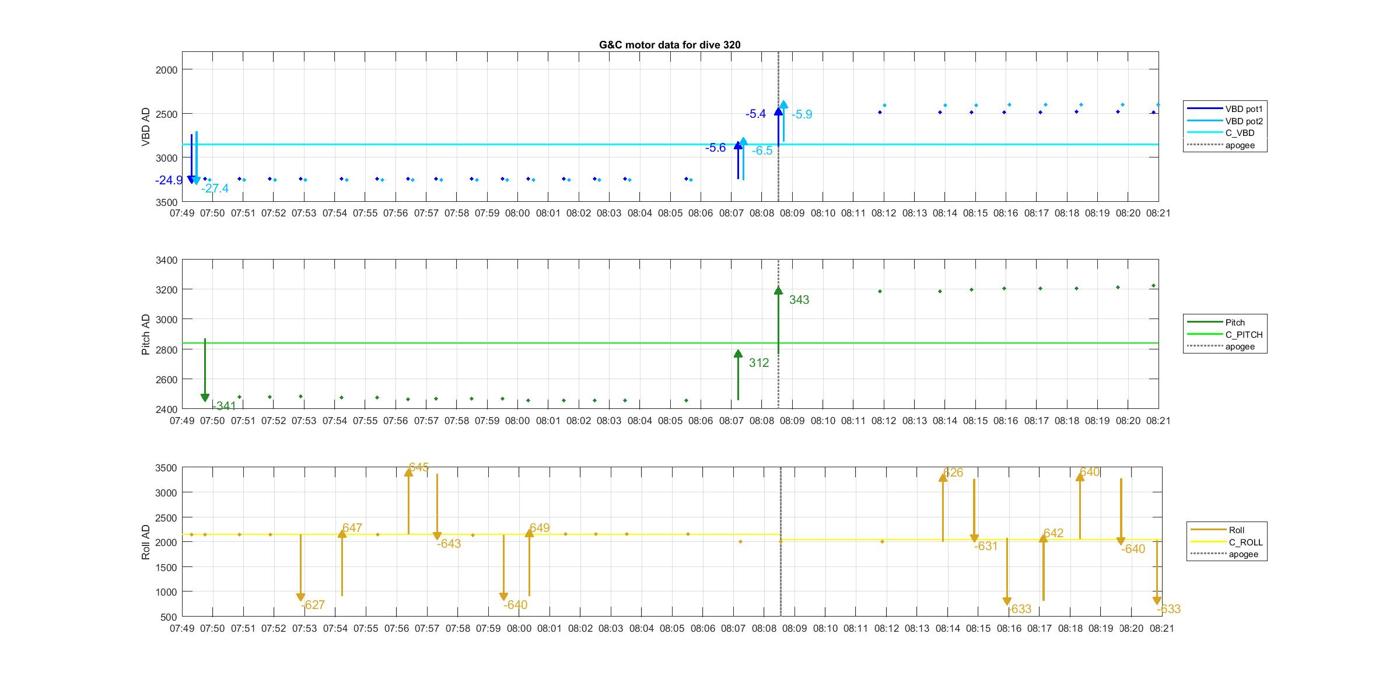The height and width of the screenshot is (693, 1400).
Task: Click the apogee entry in the VBD legend
Action: [1221, 145]
